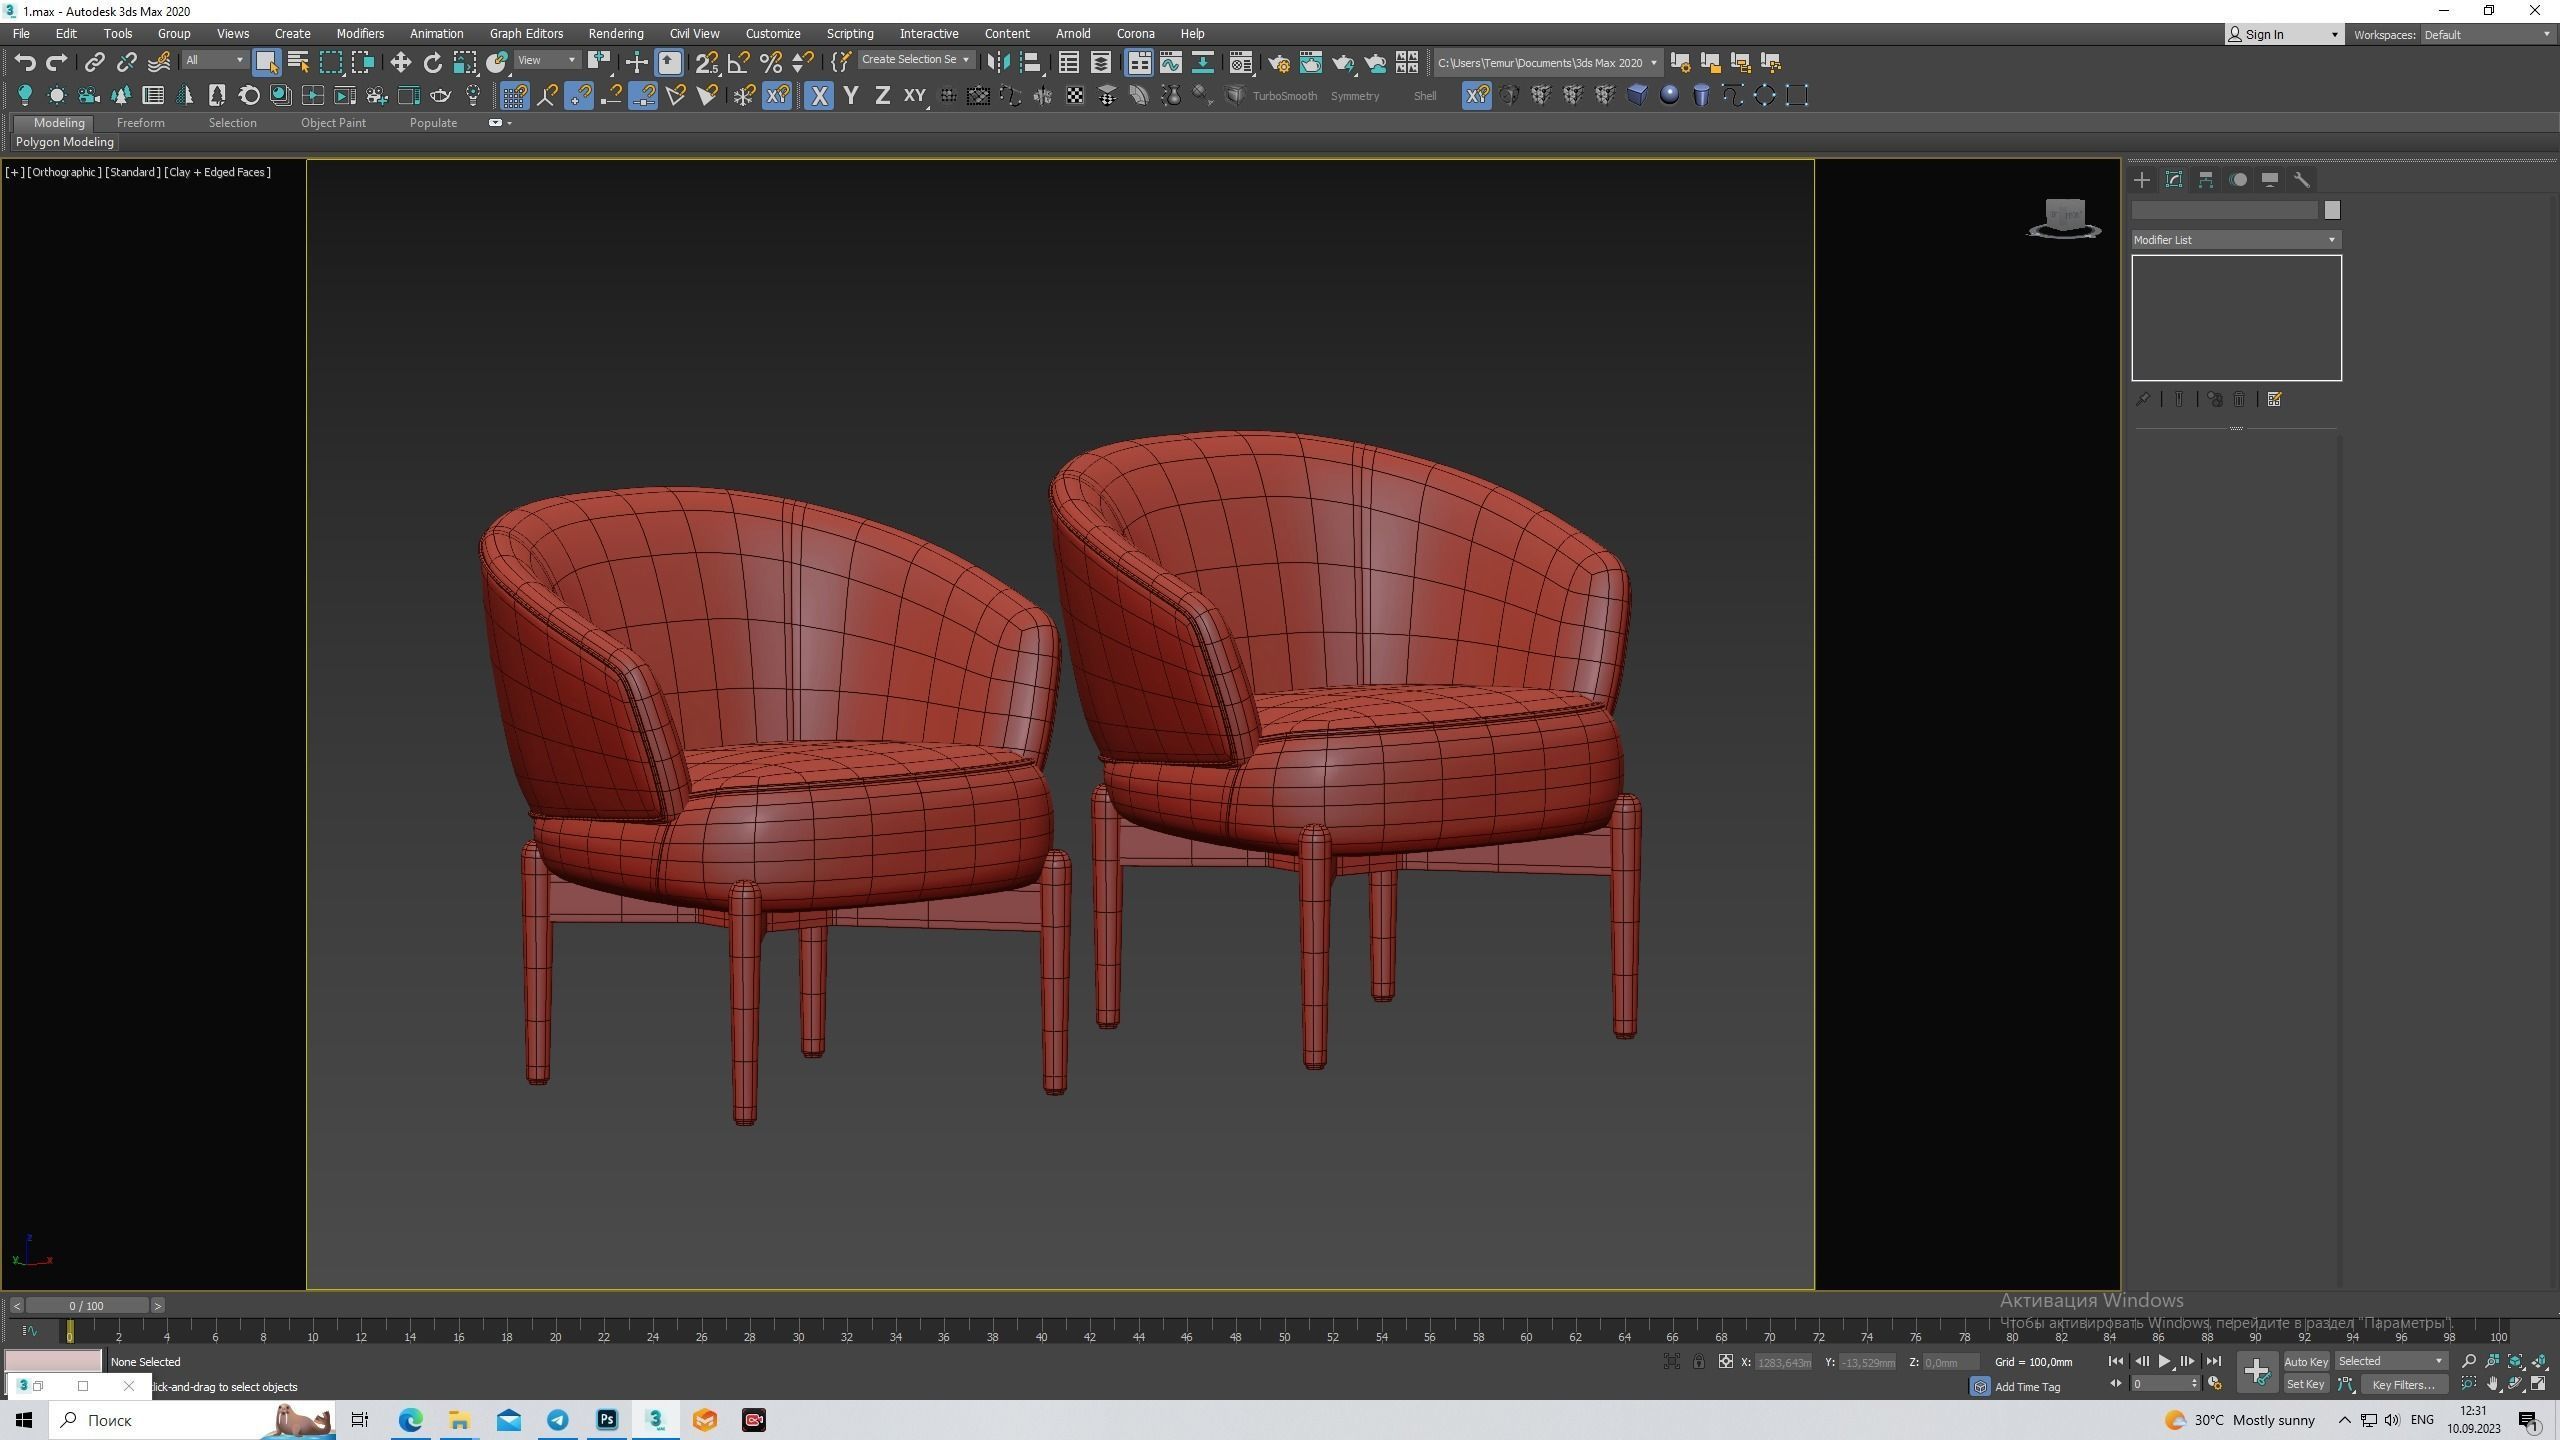Click the Redo arrow icon
This screenshot has height=1440, width=2560.
point(57,62)
